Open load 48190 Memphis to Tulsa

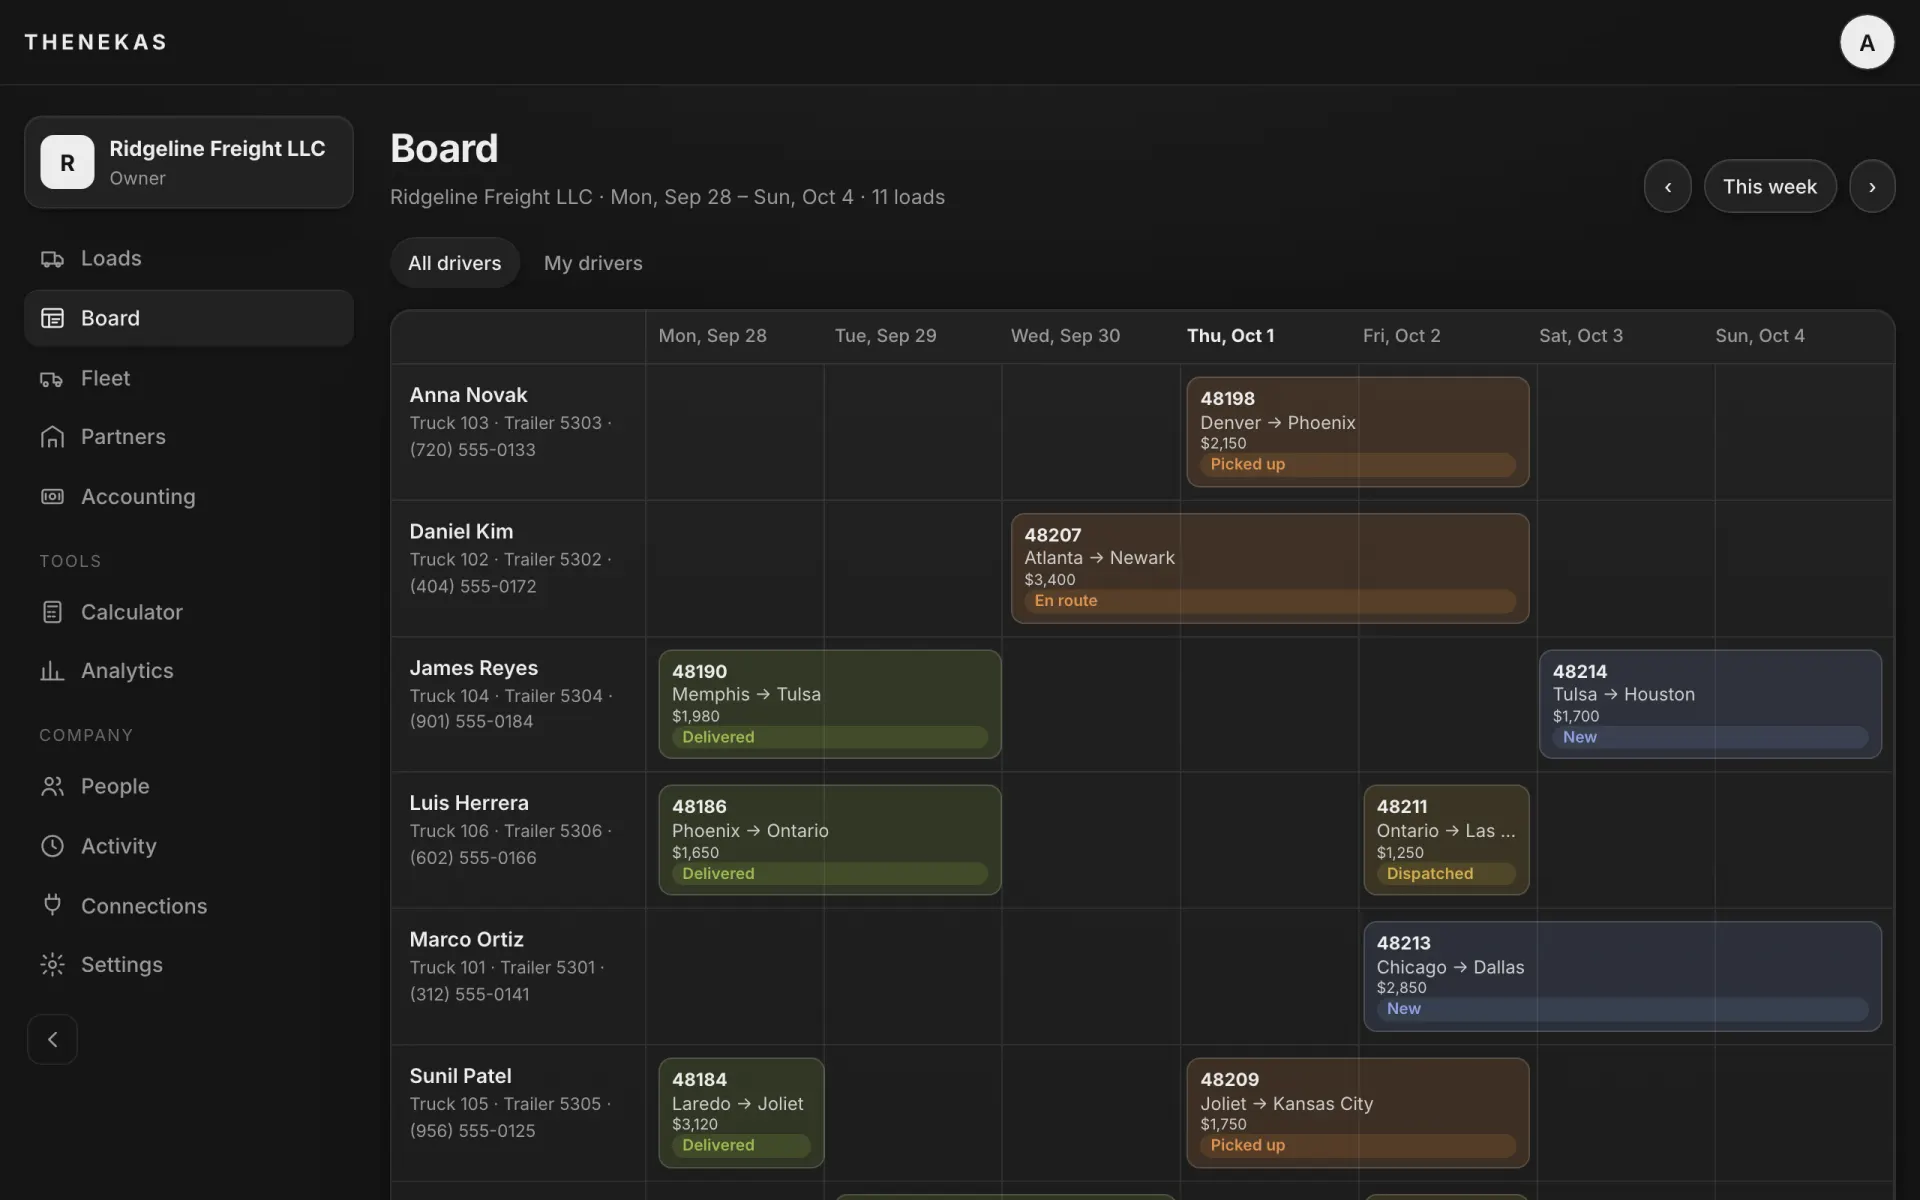pos(829,704)
